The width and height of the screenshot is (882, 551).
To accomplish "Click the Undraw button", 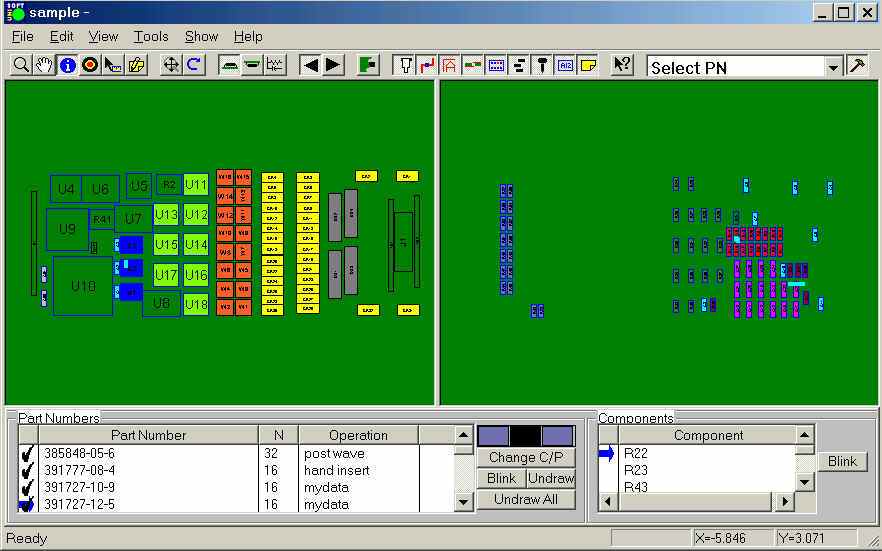I will [x=551, y=478].
